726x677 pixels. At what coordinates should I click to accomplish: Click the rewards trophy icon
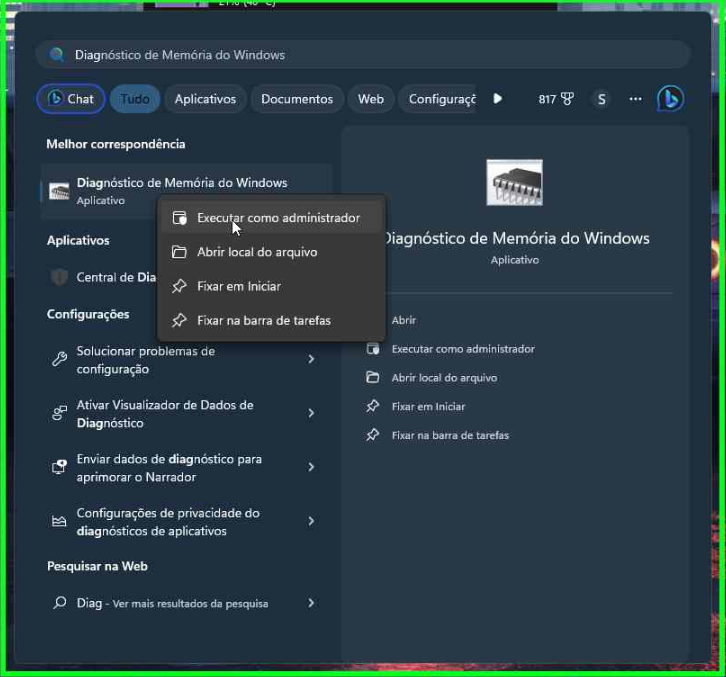tap(567, 99)
